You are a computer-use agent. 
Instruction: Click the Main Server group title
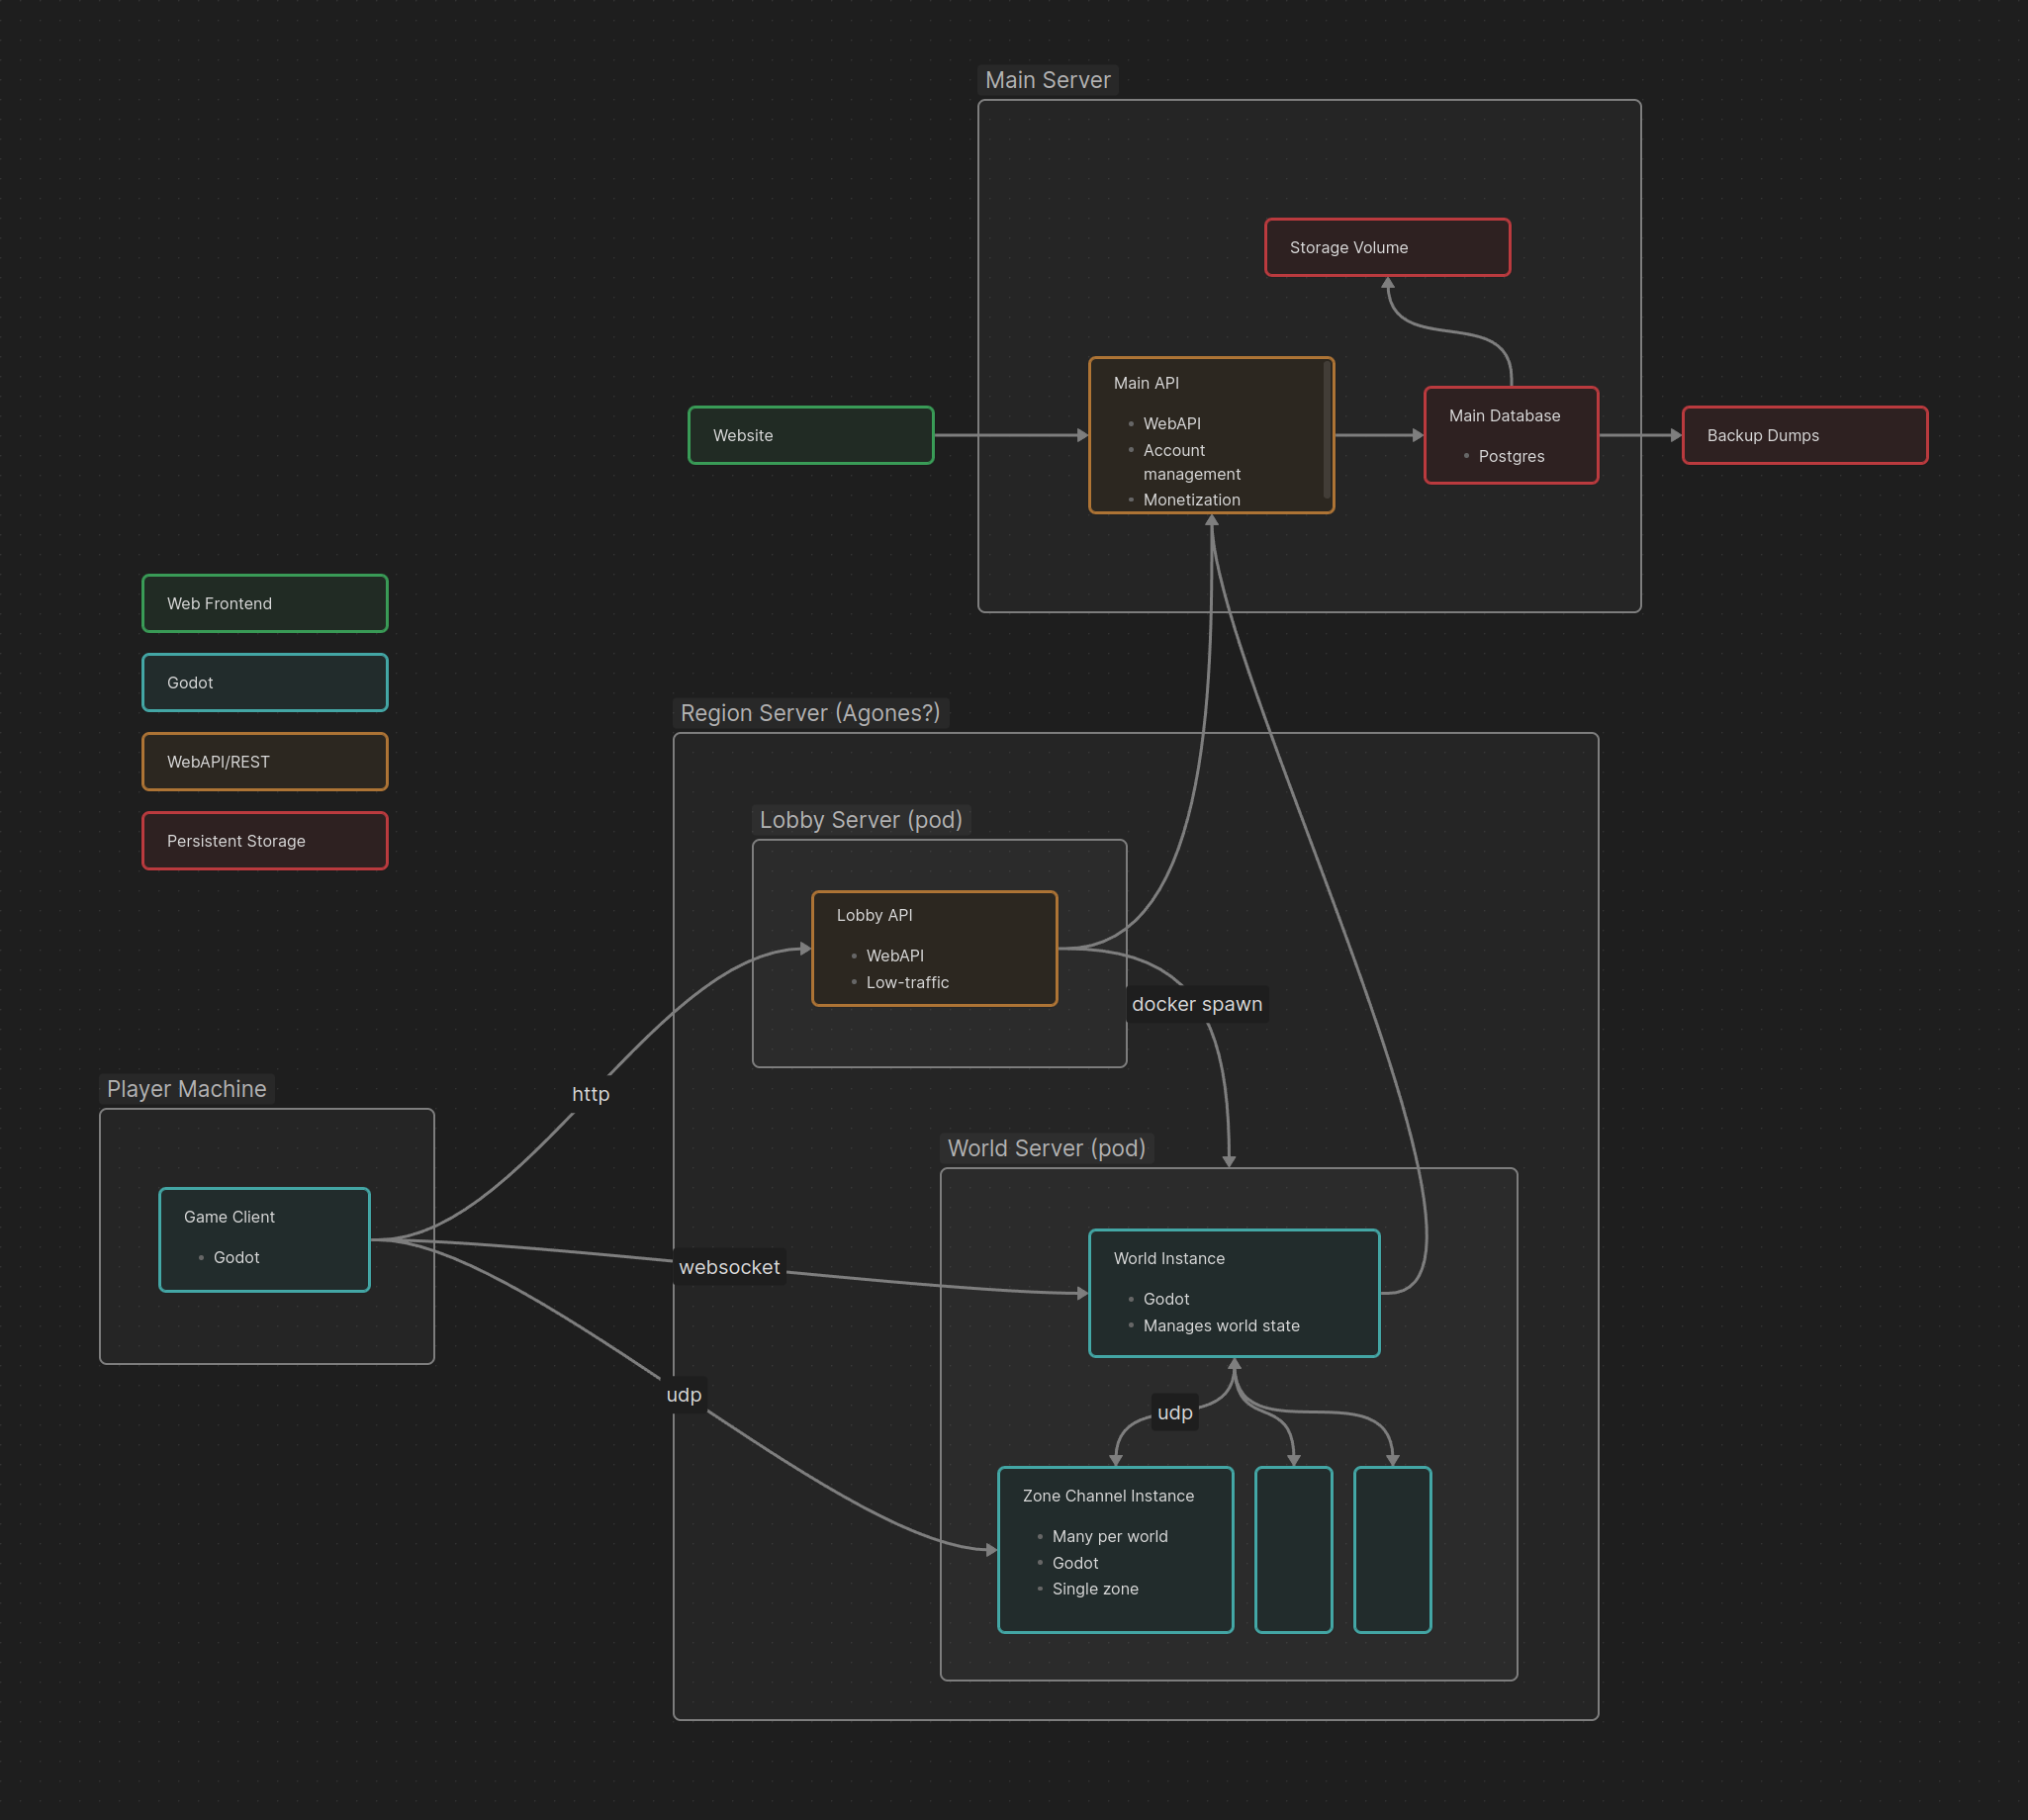click(x=1048, y=80)
